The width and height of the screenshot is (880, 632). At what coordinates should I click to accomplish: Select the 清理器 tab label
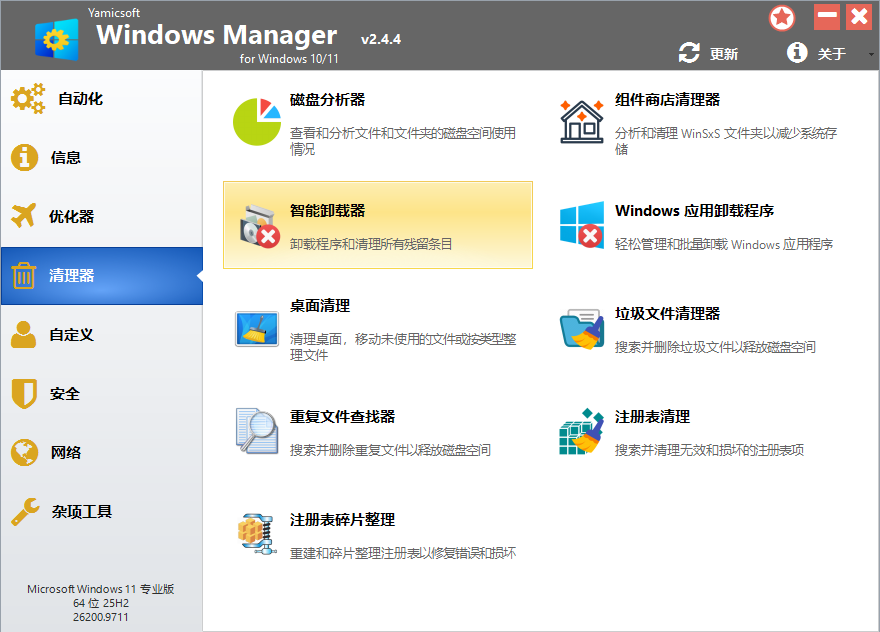[71, 276]
